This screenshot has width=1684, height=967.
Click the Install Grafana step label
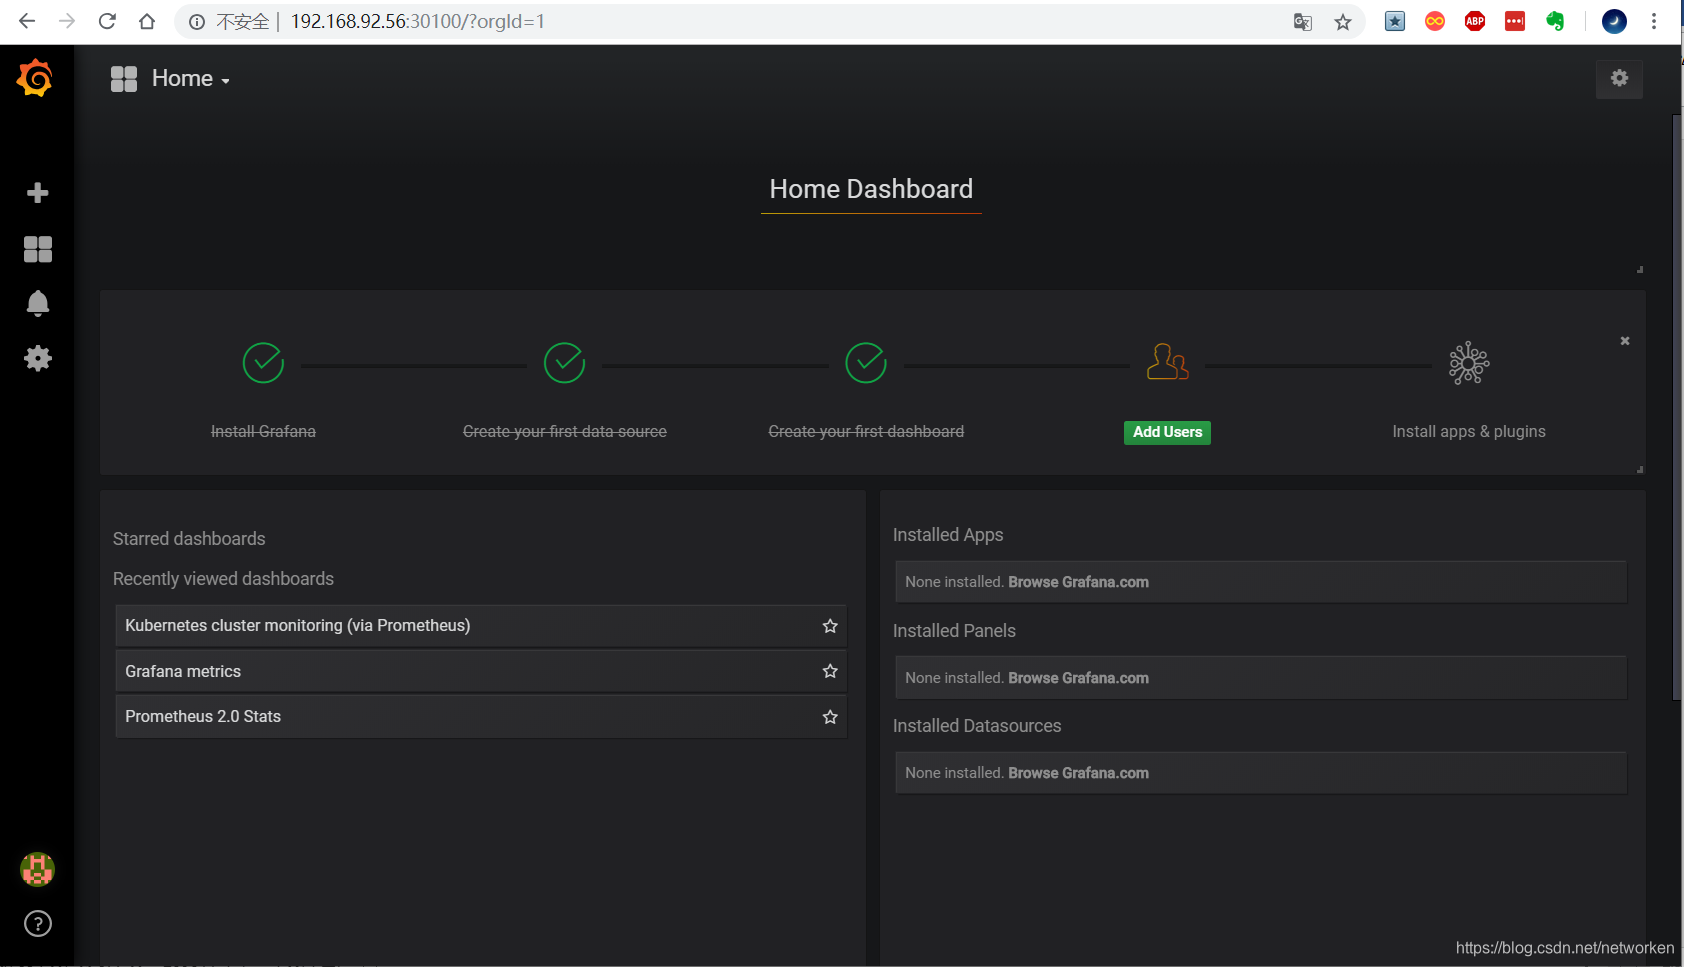[x=263, y=432]
